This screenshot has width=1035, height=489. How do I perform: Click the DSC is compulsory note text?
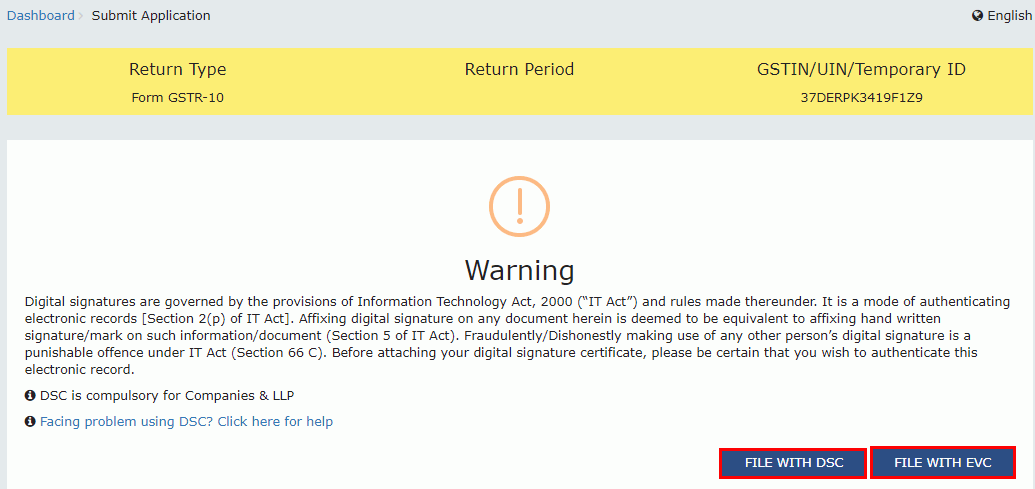[x=167, y=395]
